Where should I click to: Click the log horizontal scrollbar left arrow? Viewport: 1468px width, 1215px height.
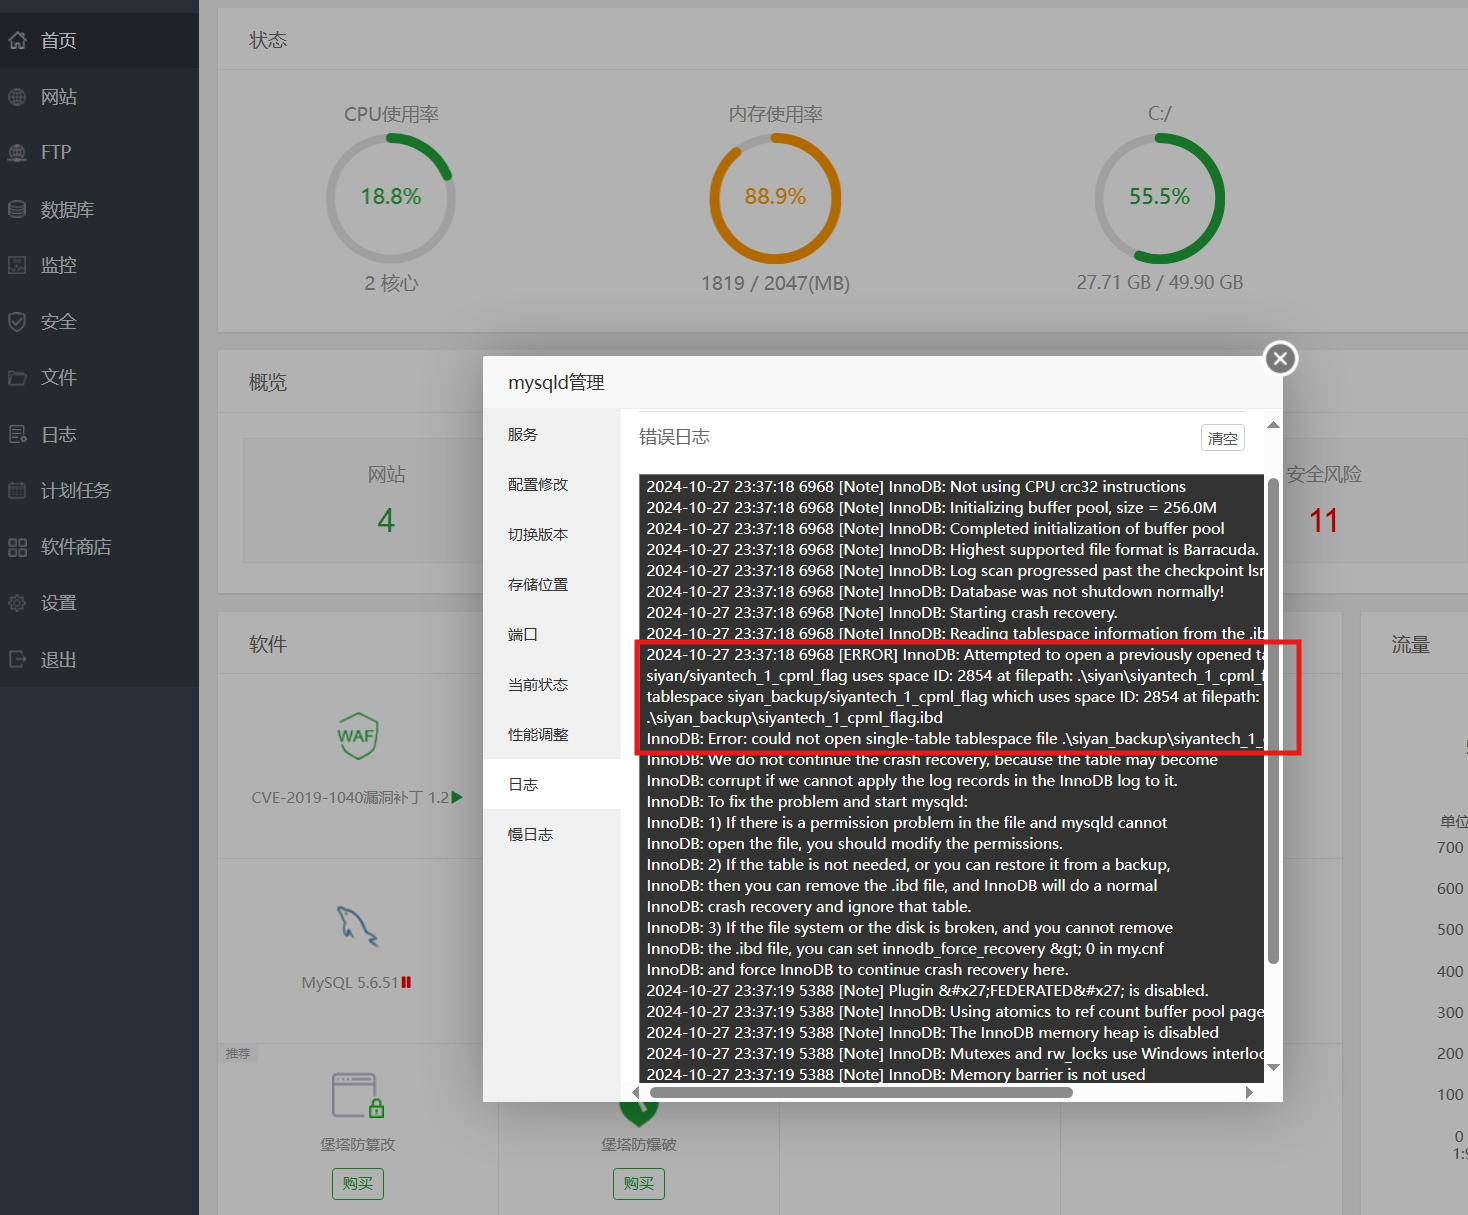[x=636, y=1093]
